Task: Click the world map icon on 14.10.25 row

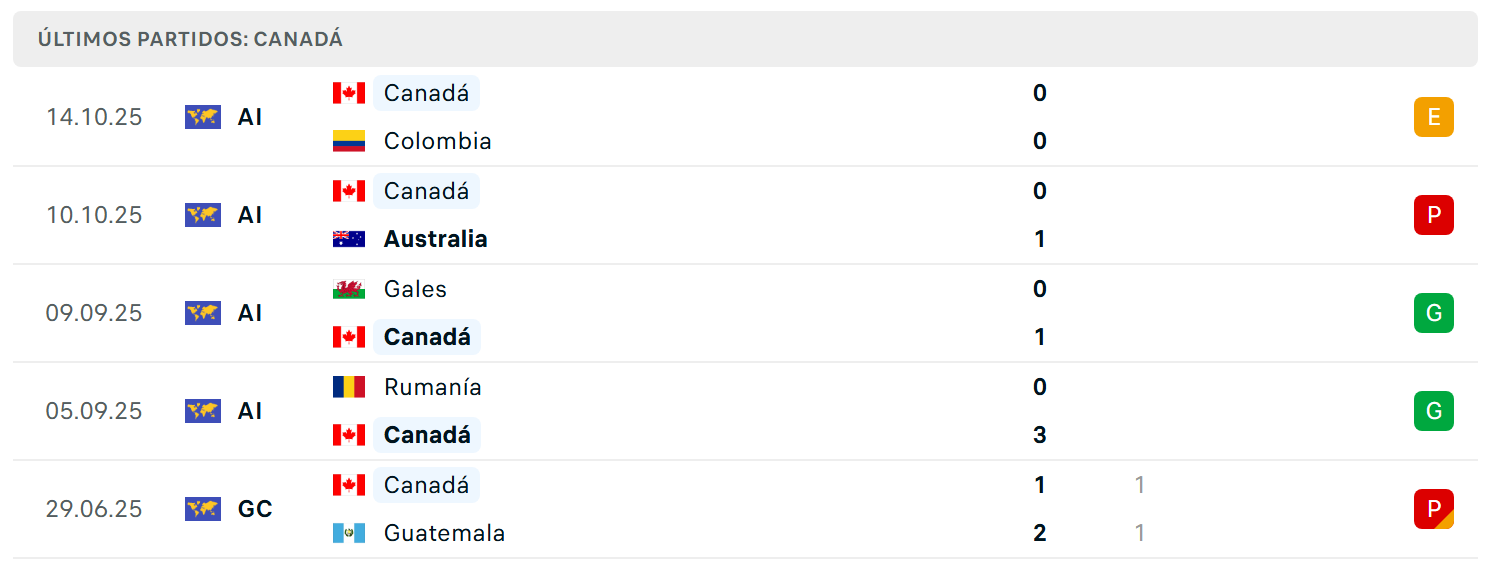Action: click(203, 117)
